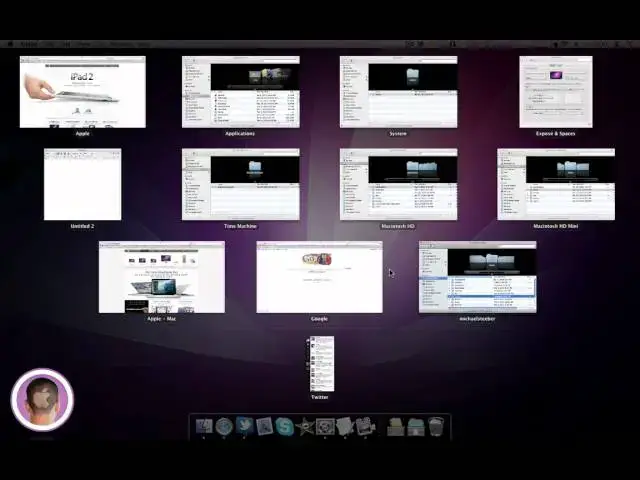640x480 pixels.
Task: Open the Trash in the Dock
Action: (x=436, y=427)
